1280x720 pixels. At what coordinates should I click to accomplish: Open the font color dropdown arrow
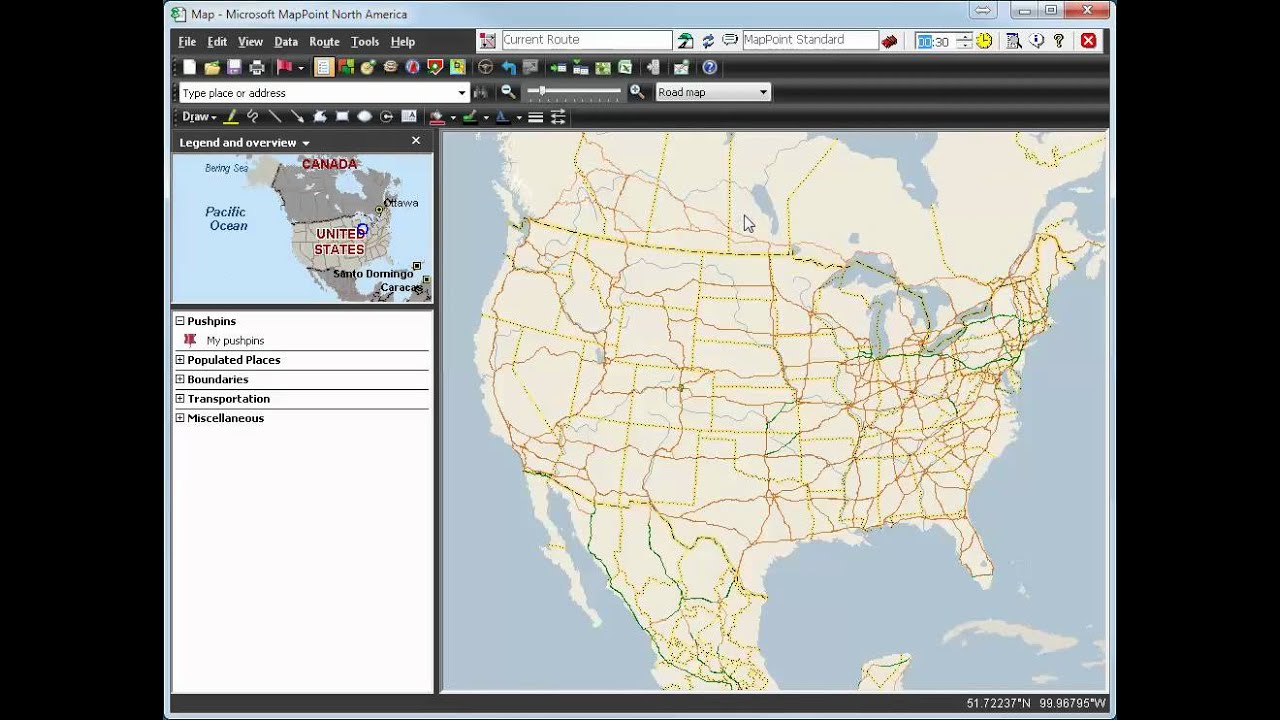point(519,118)
